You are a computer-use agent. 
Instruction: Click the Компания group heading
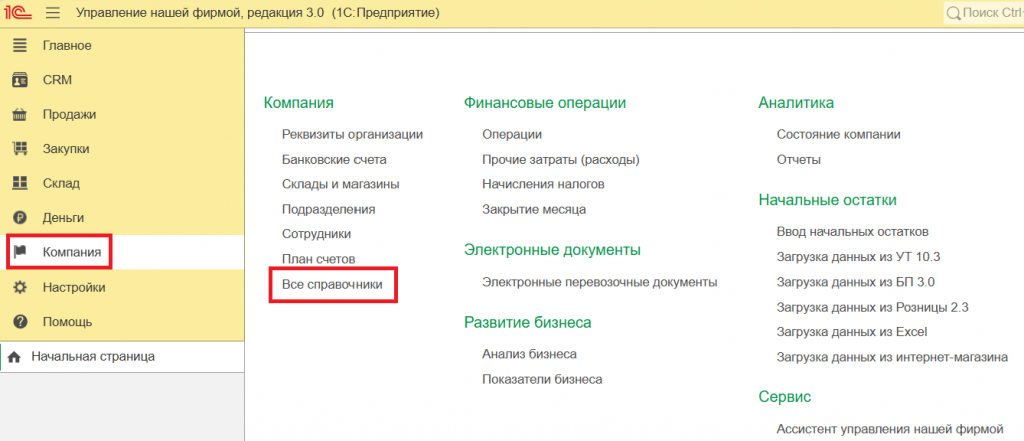point(299,103)
